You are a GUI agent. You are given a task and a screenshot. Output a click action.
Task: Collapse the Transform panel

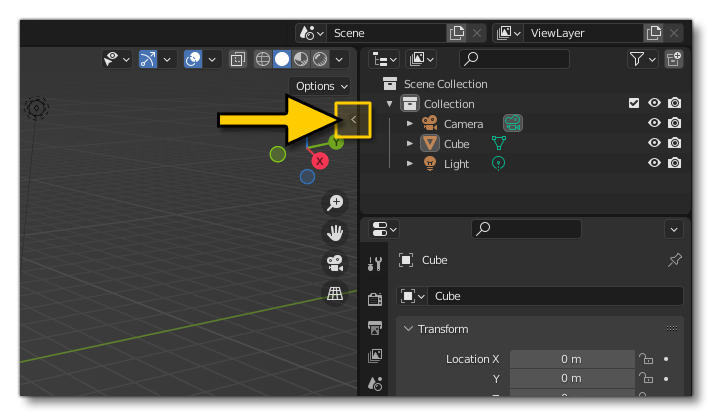point(408,329)
